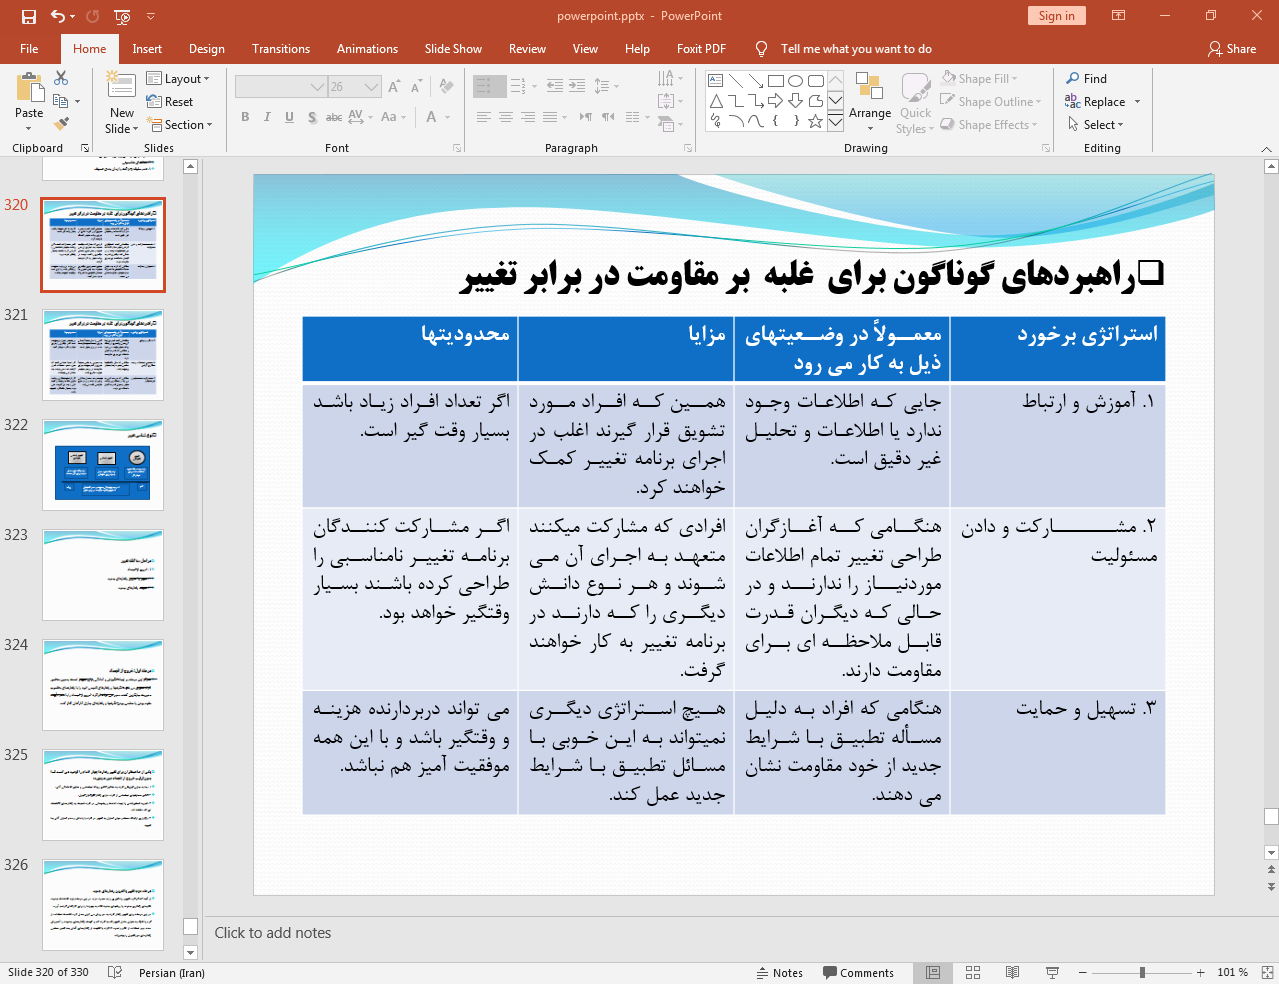Open the font size dropdown arrow
This screenshot has height=984, width=1279.
[372, 87]
